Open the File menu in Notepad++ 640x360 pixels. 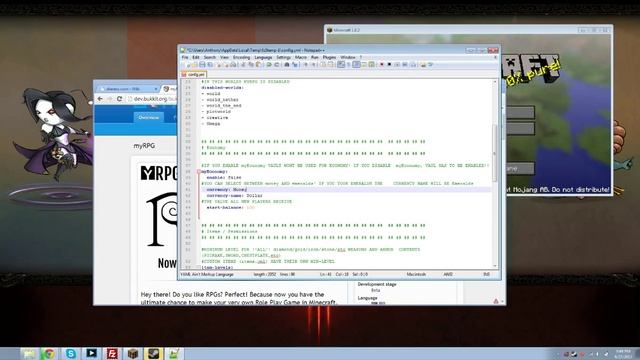point(185,58)
